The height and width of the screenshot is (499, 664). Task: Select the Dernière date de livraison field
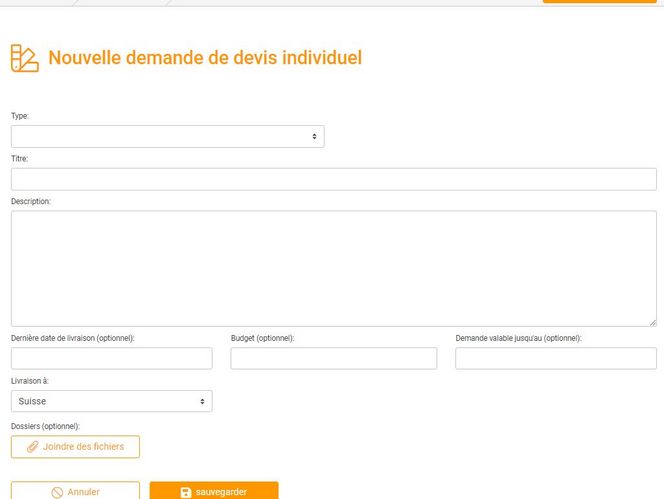coord(111,358)
